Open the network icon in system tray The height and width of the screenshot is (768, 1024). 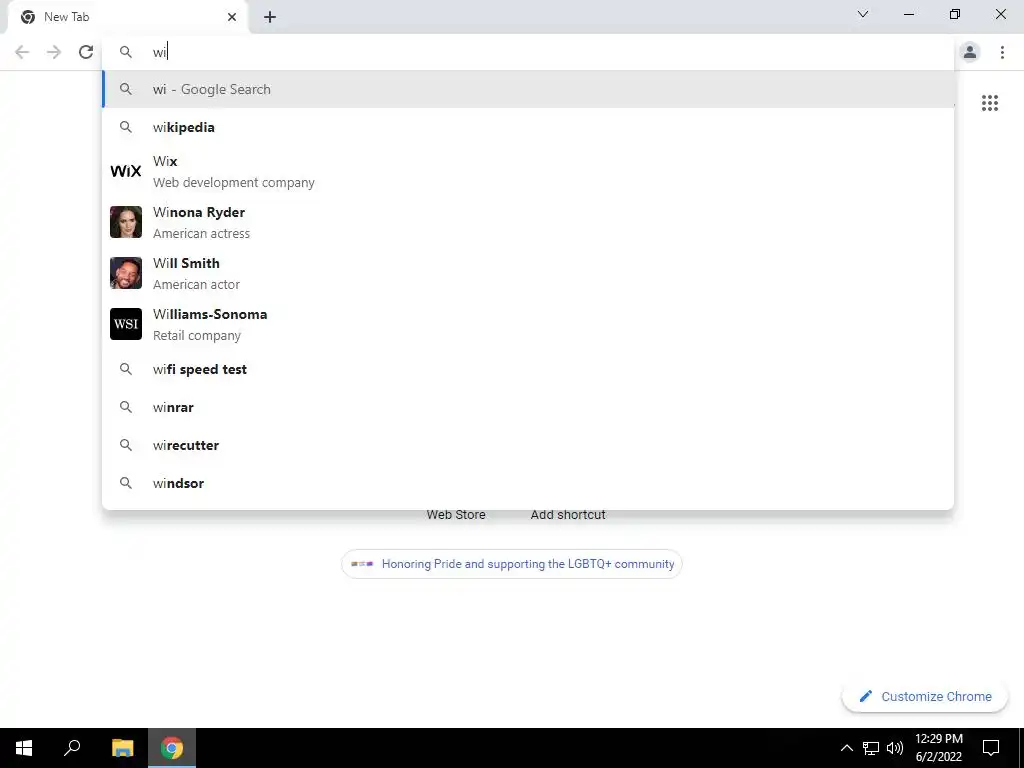(x=871, y=748)
